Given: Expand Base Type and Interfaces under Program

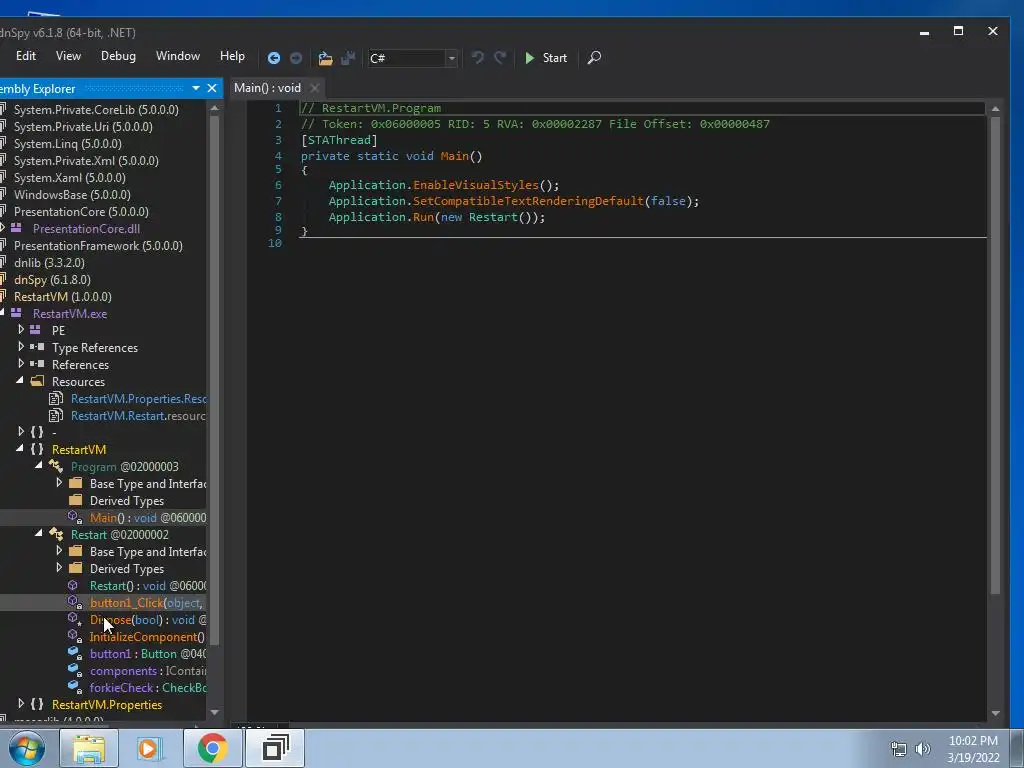Looking at the screenshot, I should point(59,483).
